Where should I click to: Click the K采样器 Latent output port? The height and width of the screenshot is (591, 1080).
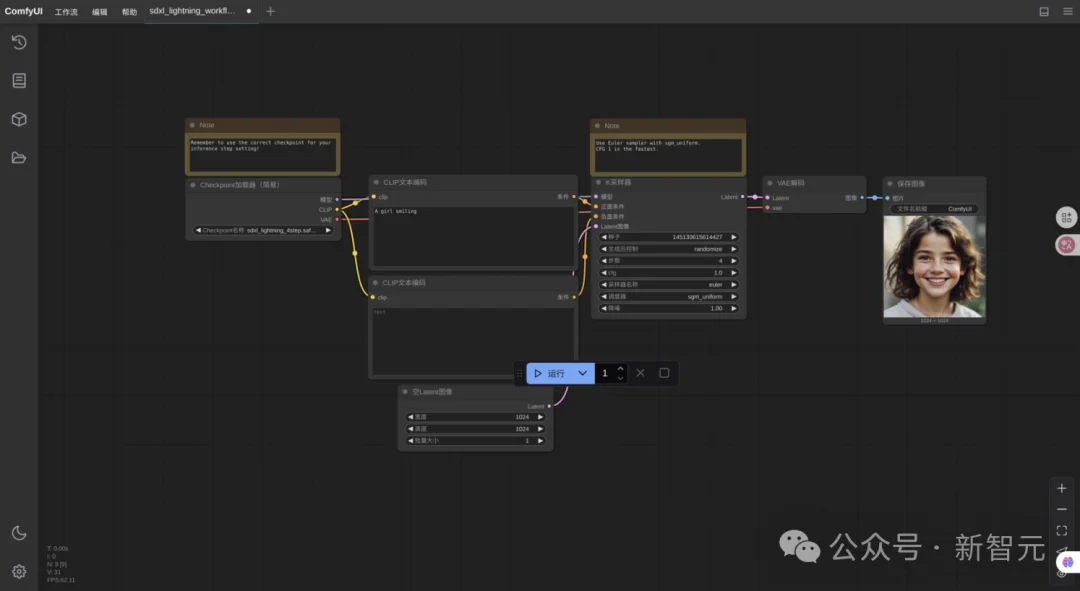click(x=742, y=197)
